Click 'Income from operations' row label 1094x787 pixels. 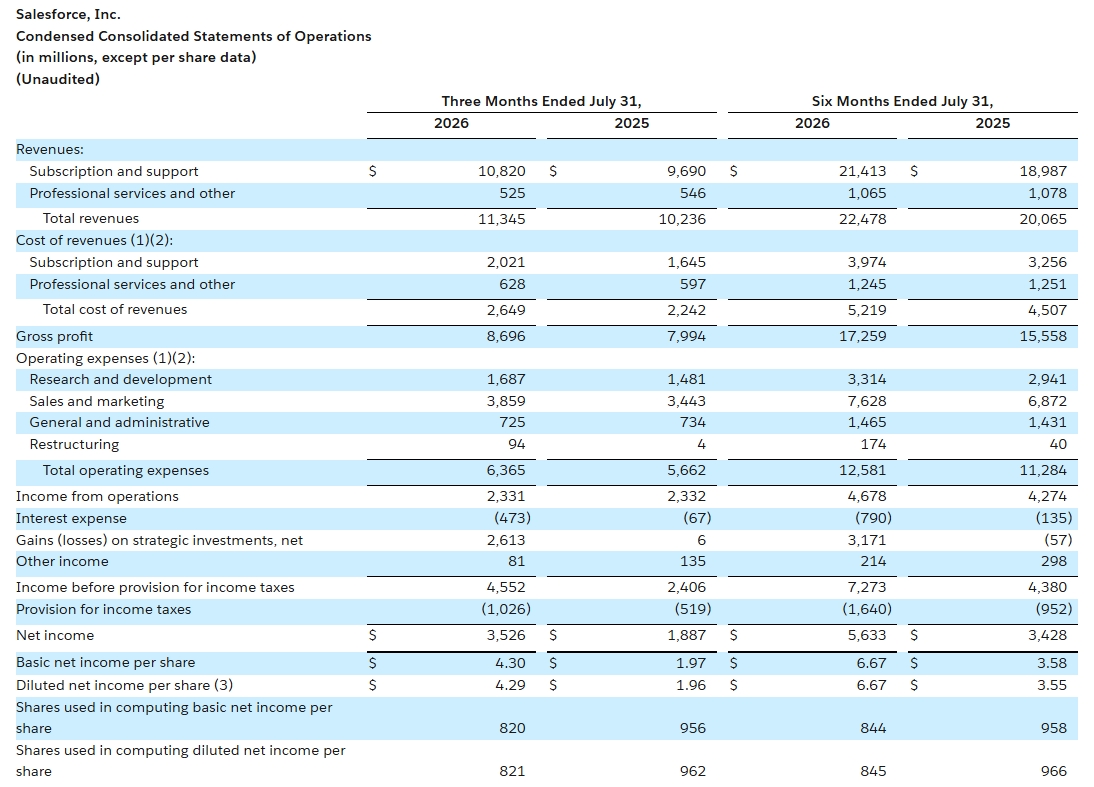coord(97,496)
